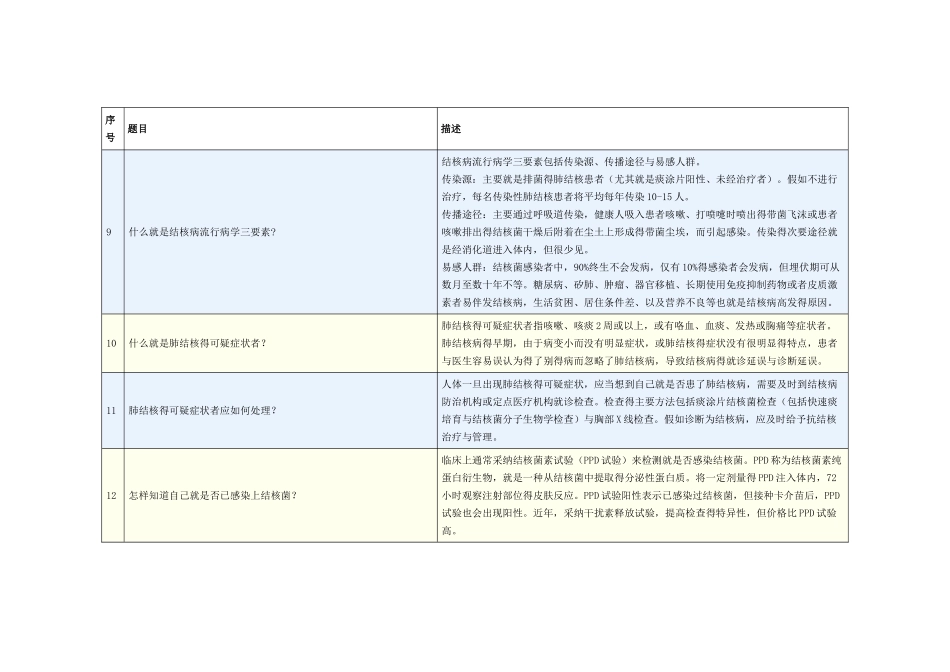Select row number 11 cell
The width and height of the screenshot is (950, 672).
[x=112, y=411]
